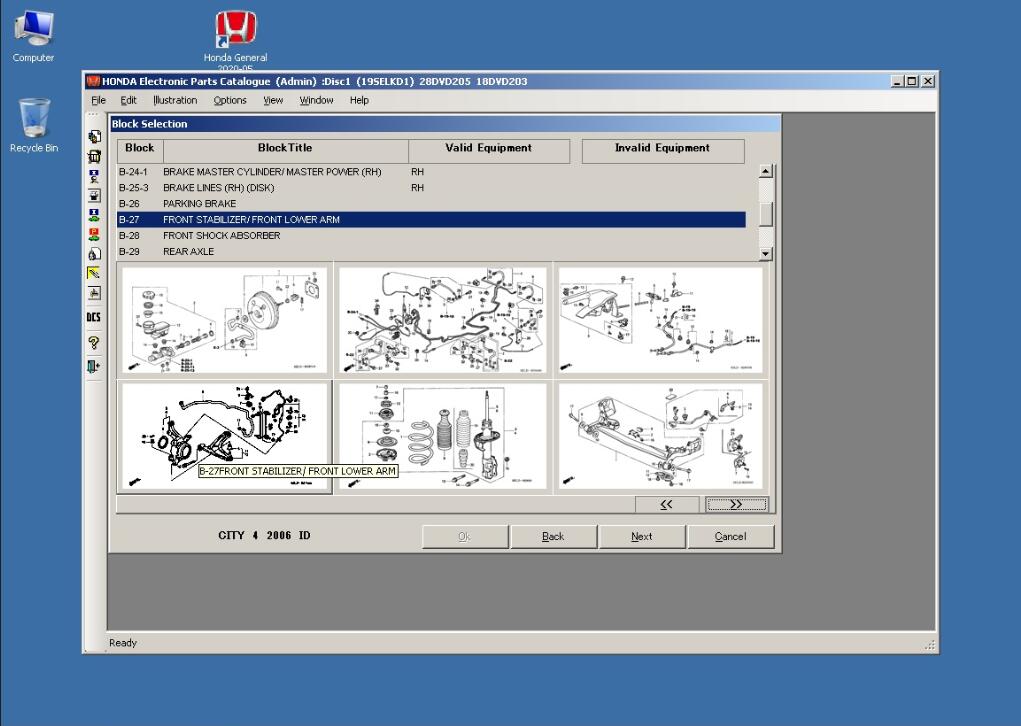1021x726 pixels.
Task: Click the Block column header
Action: coord(140,150)
